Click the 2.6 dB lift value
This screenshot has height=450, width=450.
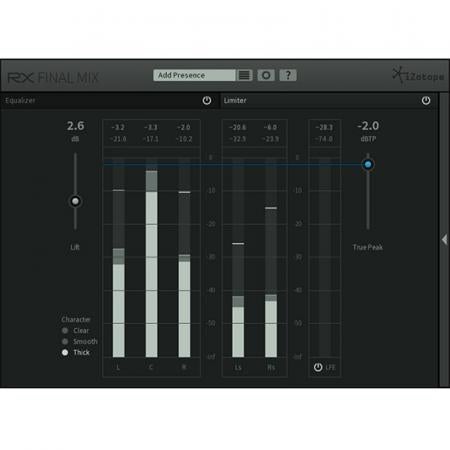pos(76,126)
